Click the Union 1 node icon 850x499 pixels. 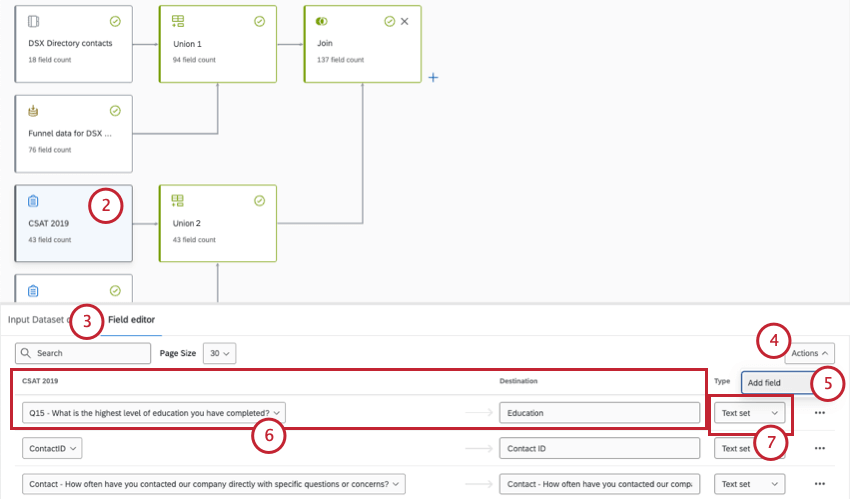[177, 21]
